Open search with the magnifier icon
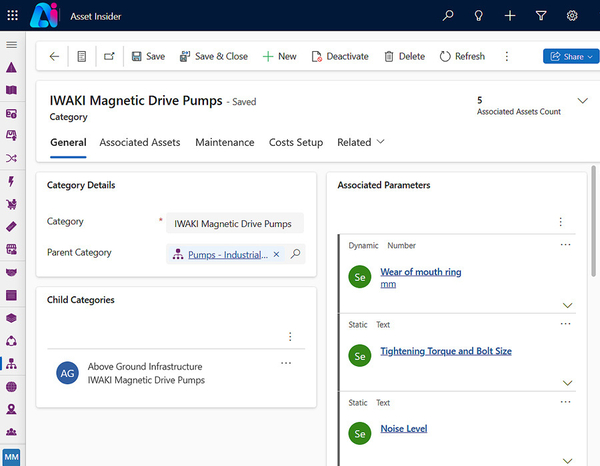Image resolution: width=600 pixels, height=466 pixels. (x=448, y=16)
